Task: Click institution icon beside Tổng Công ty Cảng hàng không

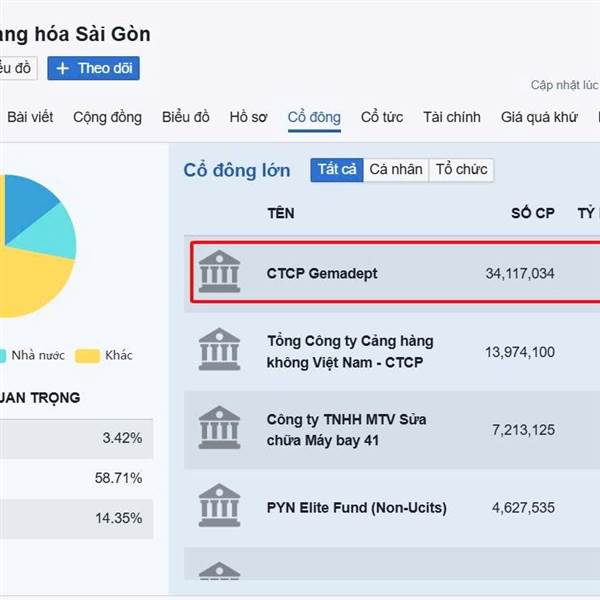Action: tap(219, 349)
